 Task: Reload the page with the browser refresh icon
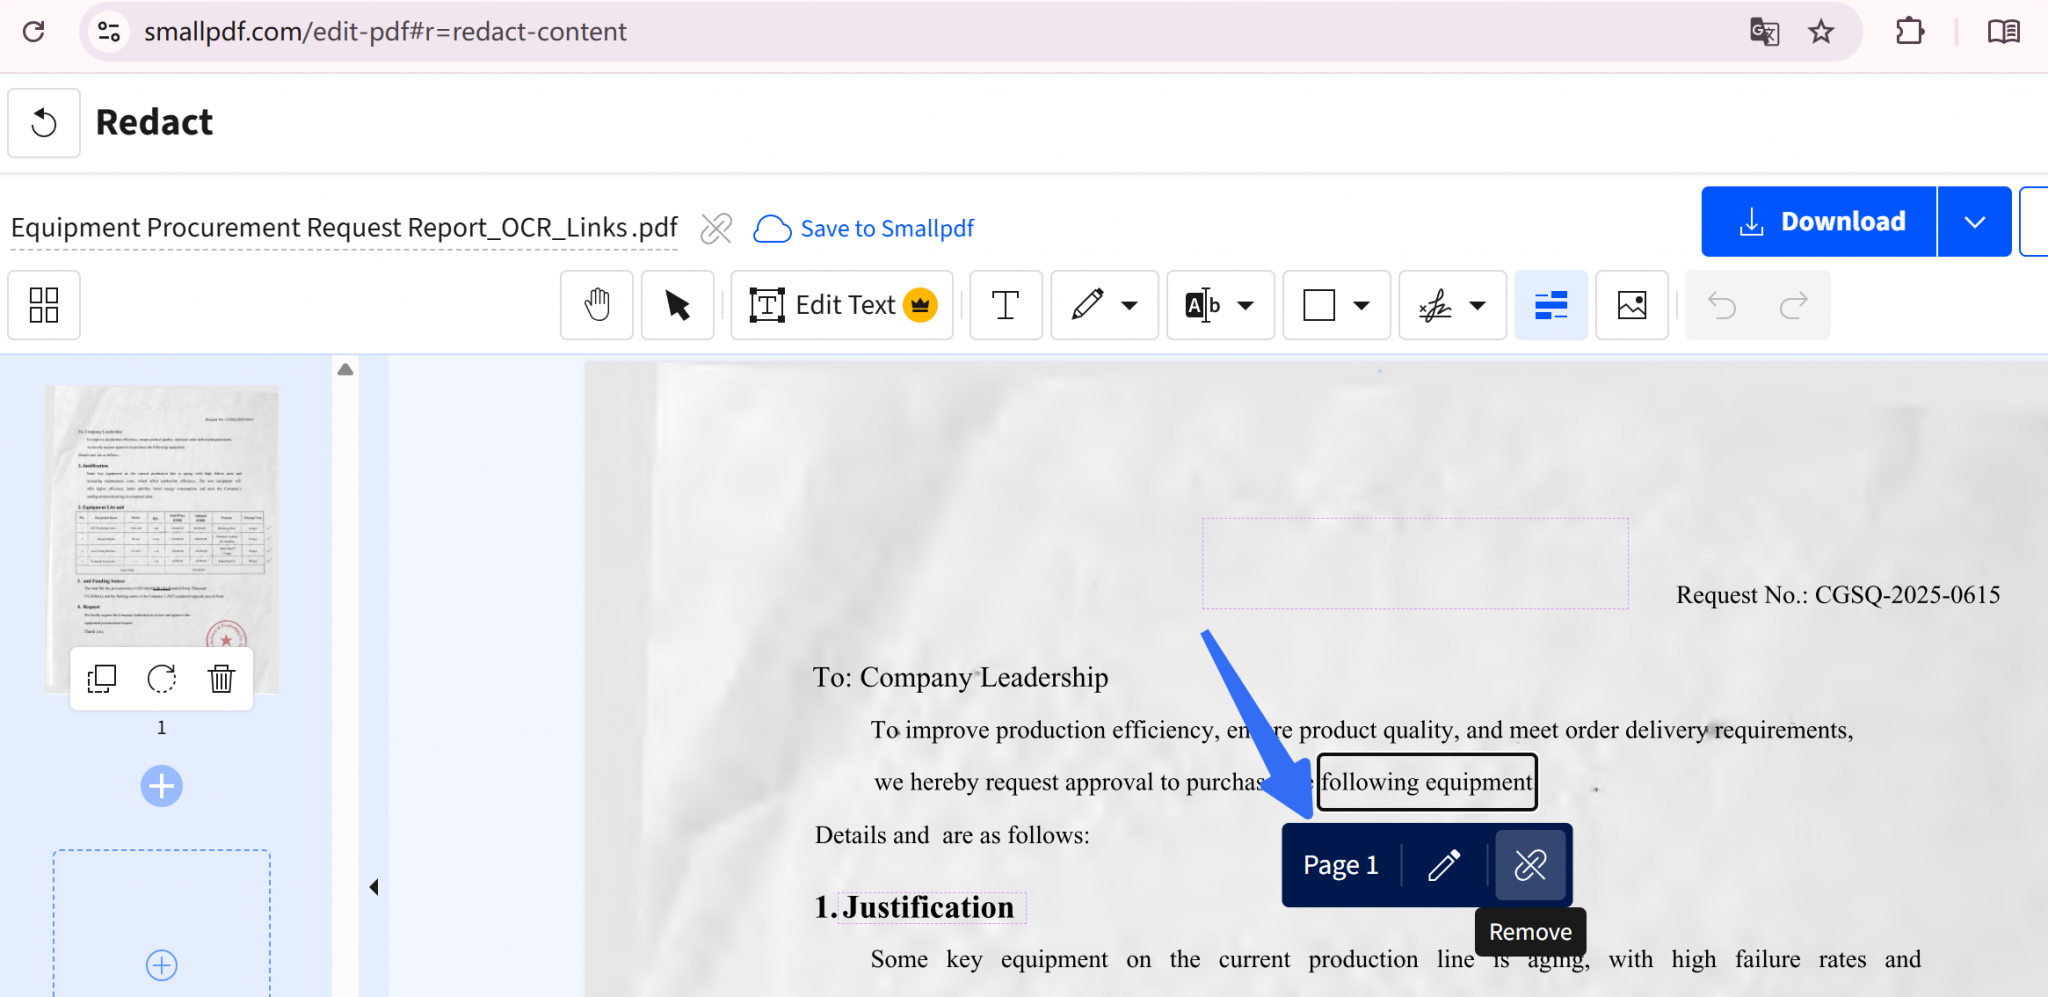(x=33, y=32)
